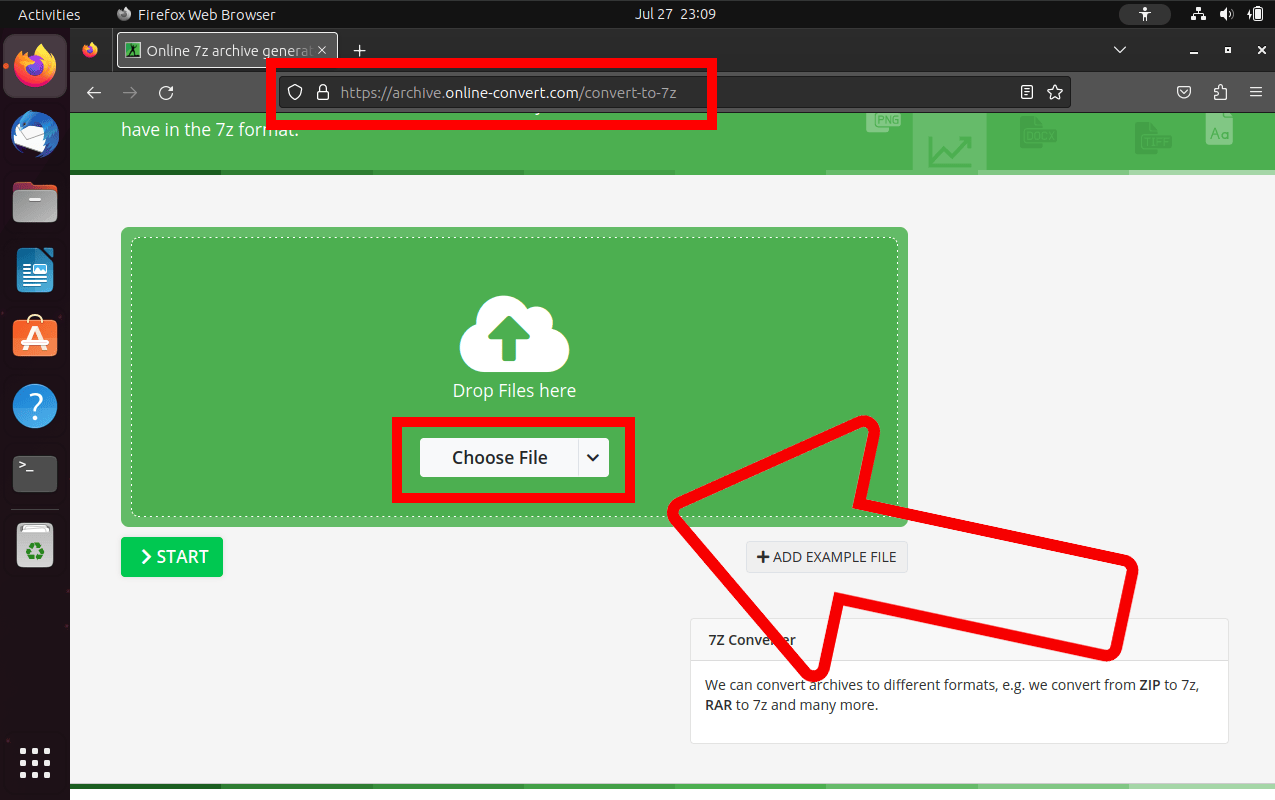Expand the Choose File dropdown arrow

[x=594, y=457]
